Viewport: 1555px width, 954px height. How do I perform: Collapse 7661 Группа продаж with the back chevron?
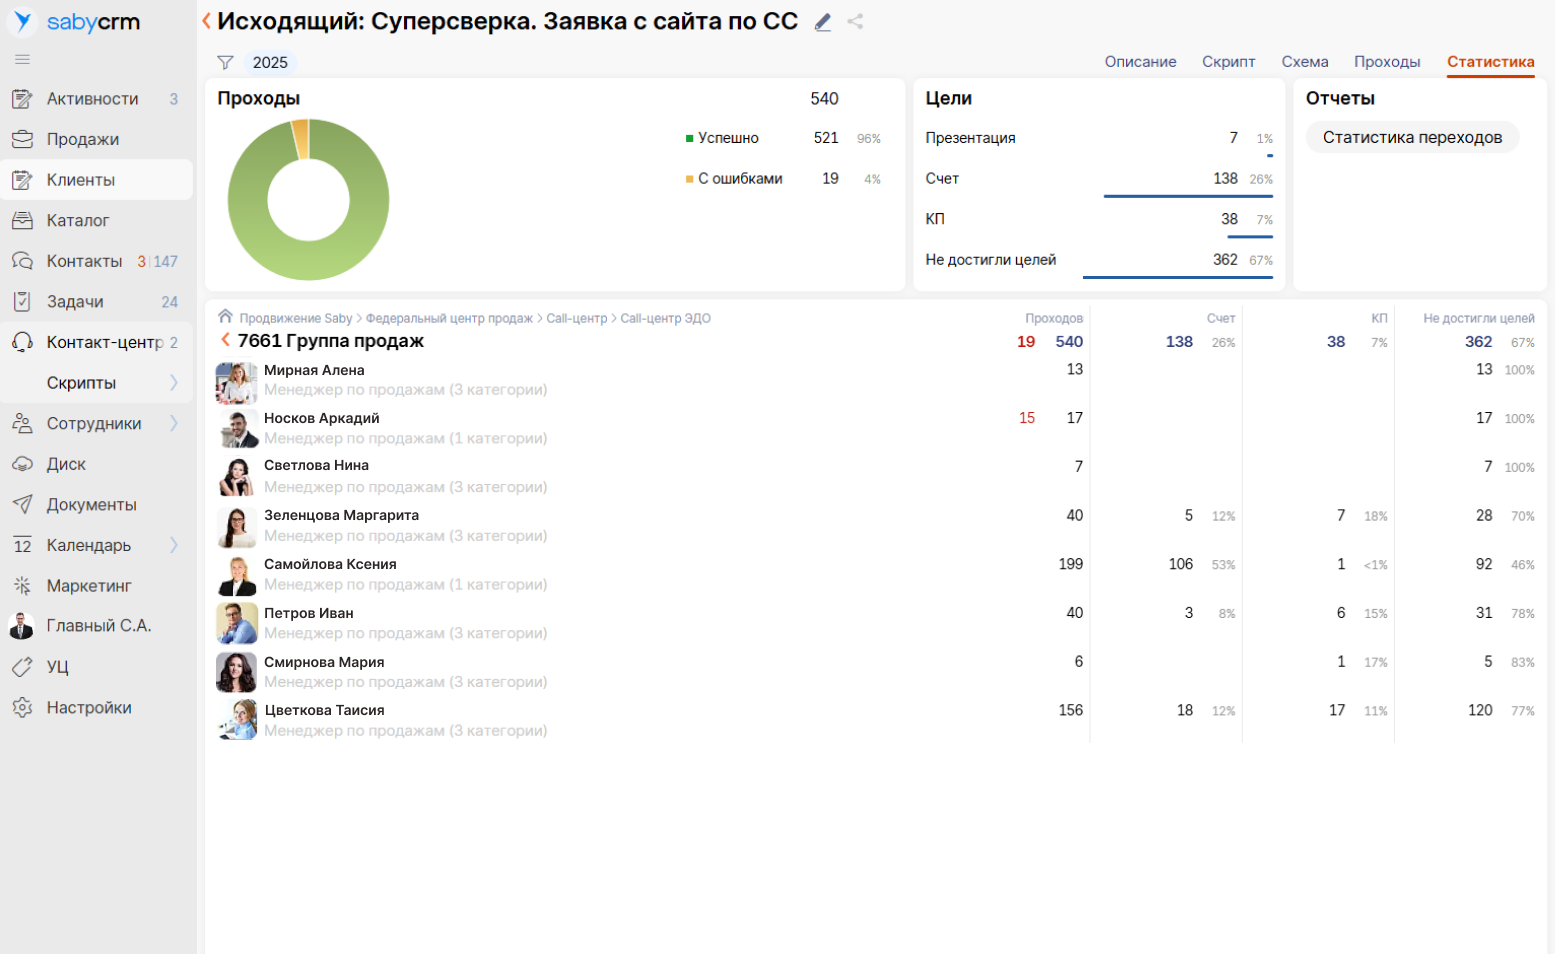225,340
